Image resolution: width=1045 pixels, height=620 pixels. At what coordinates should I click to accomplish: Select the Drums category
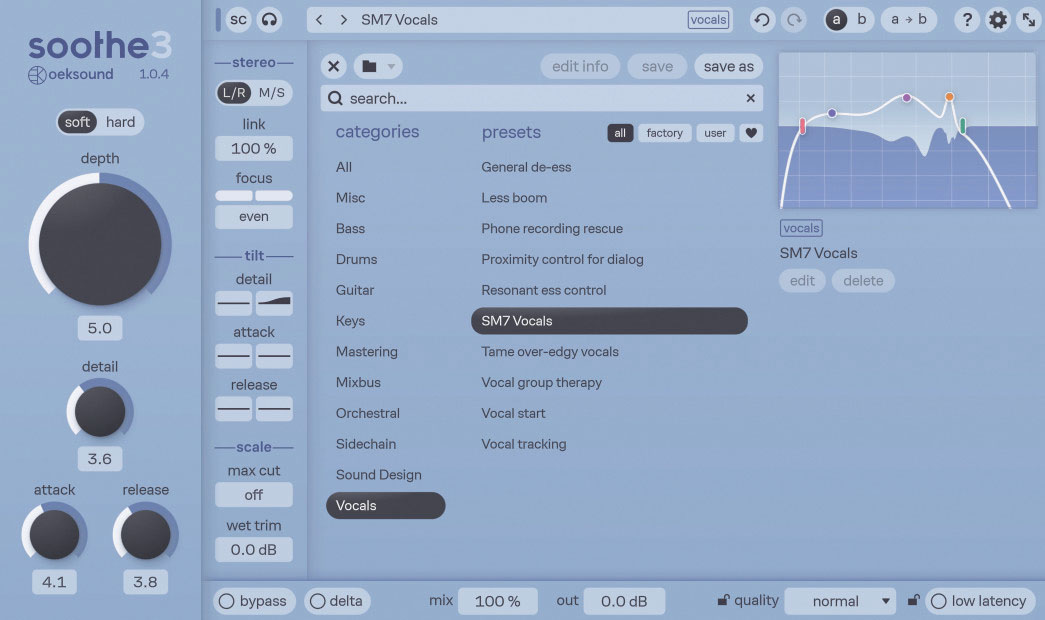pos(357,259)
